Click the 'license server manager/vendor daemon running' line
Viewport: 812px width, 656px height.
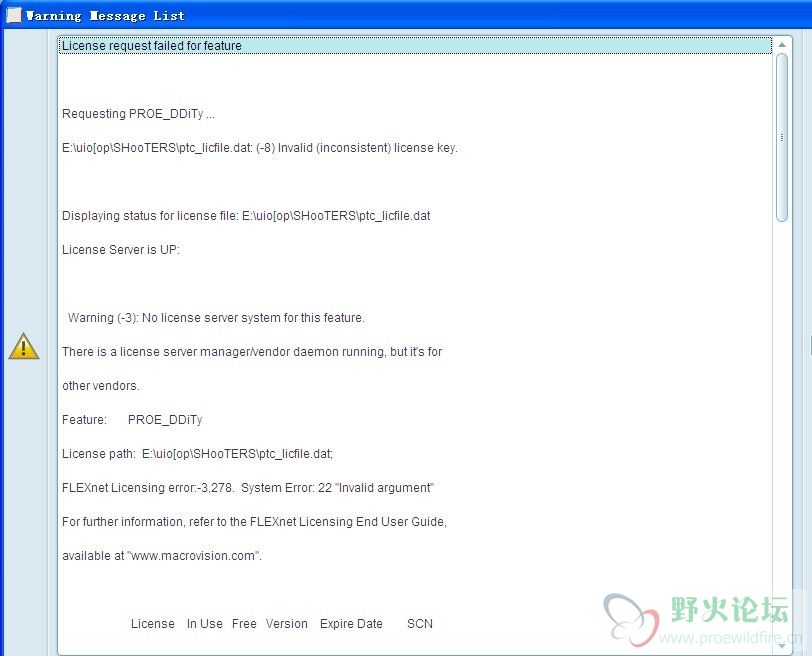tap(252, 352)
